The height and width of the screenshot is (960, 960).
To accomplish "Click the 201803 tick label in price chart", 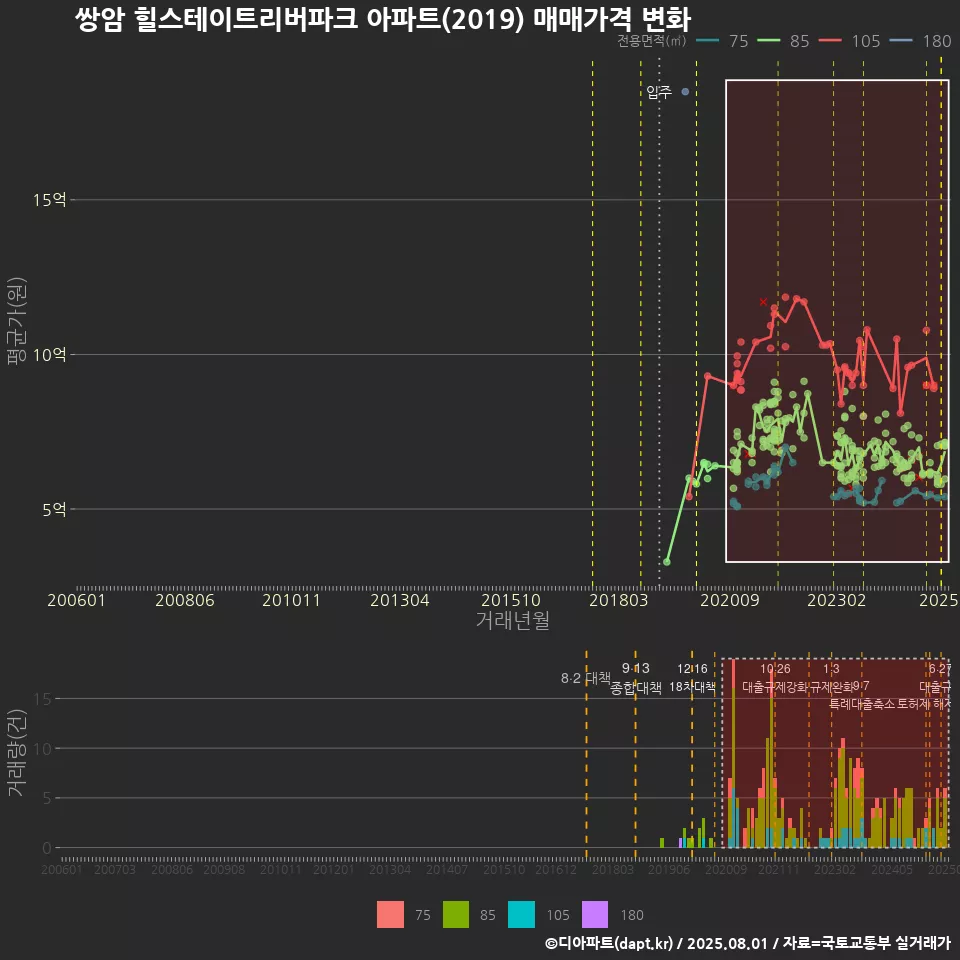I will coord(618,600).
